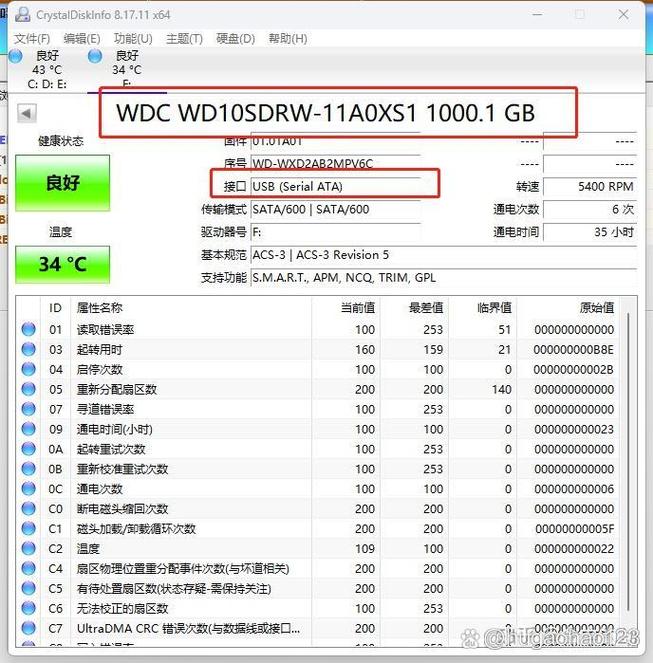Click the blue status orb of row 04 启停次数
This screenshot has height=663, width=653.
pos(28,369)
